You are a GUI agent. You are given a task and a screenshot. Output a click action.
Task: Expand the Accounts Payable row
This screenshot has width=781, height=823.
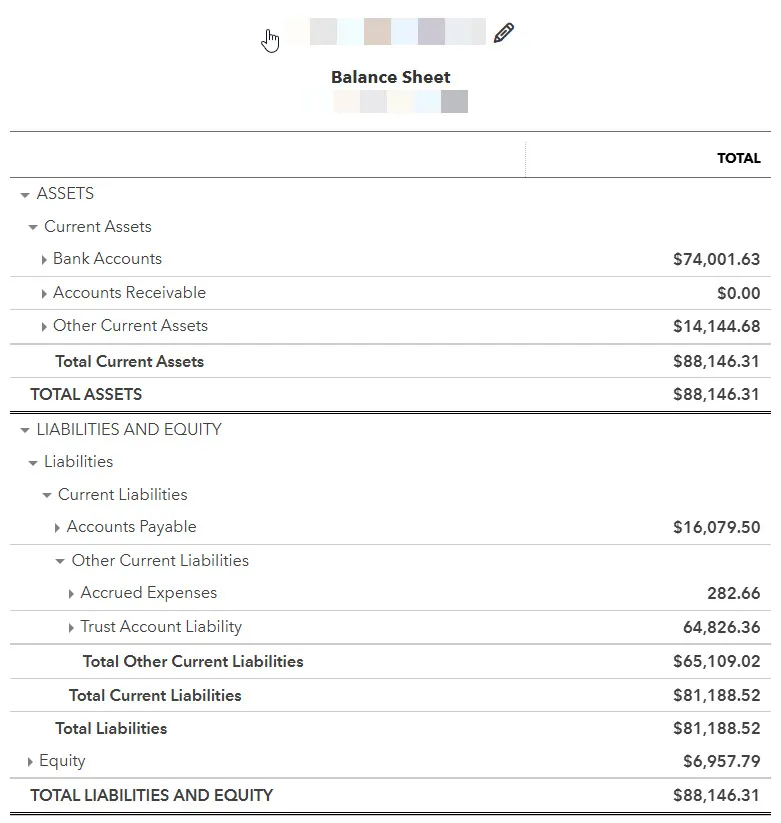tap(57, 528)
